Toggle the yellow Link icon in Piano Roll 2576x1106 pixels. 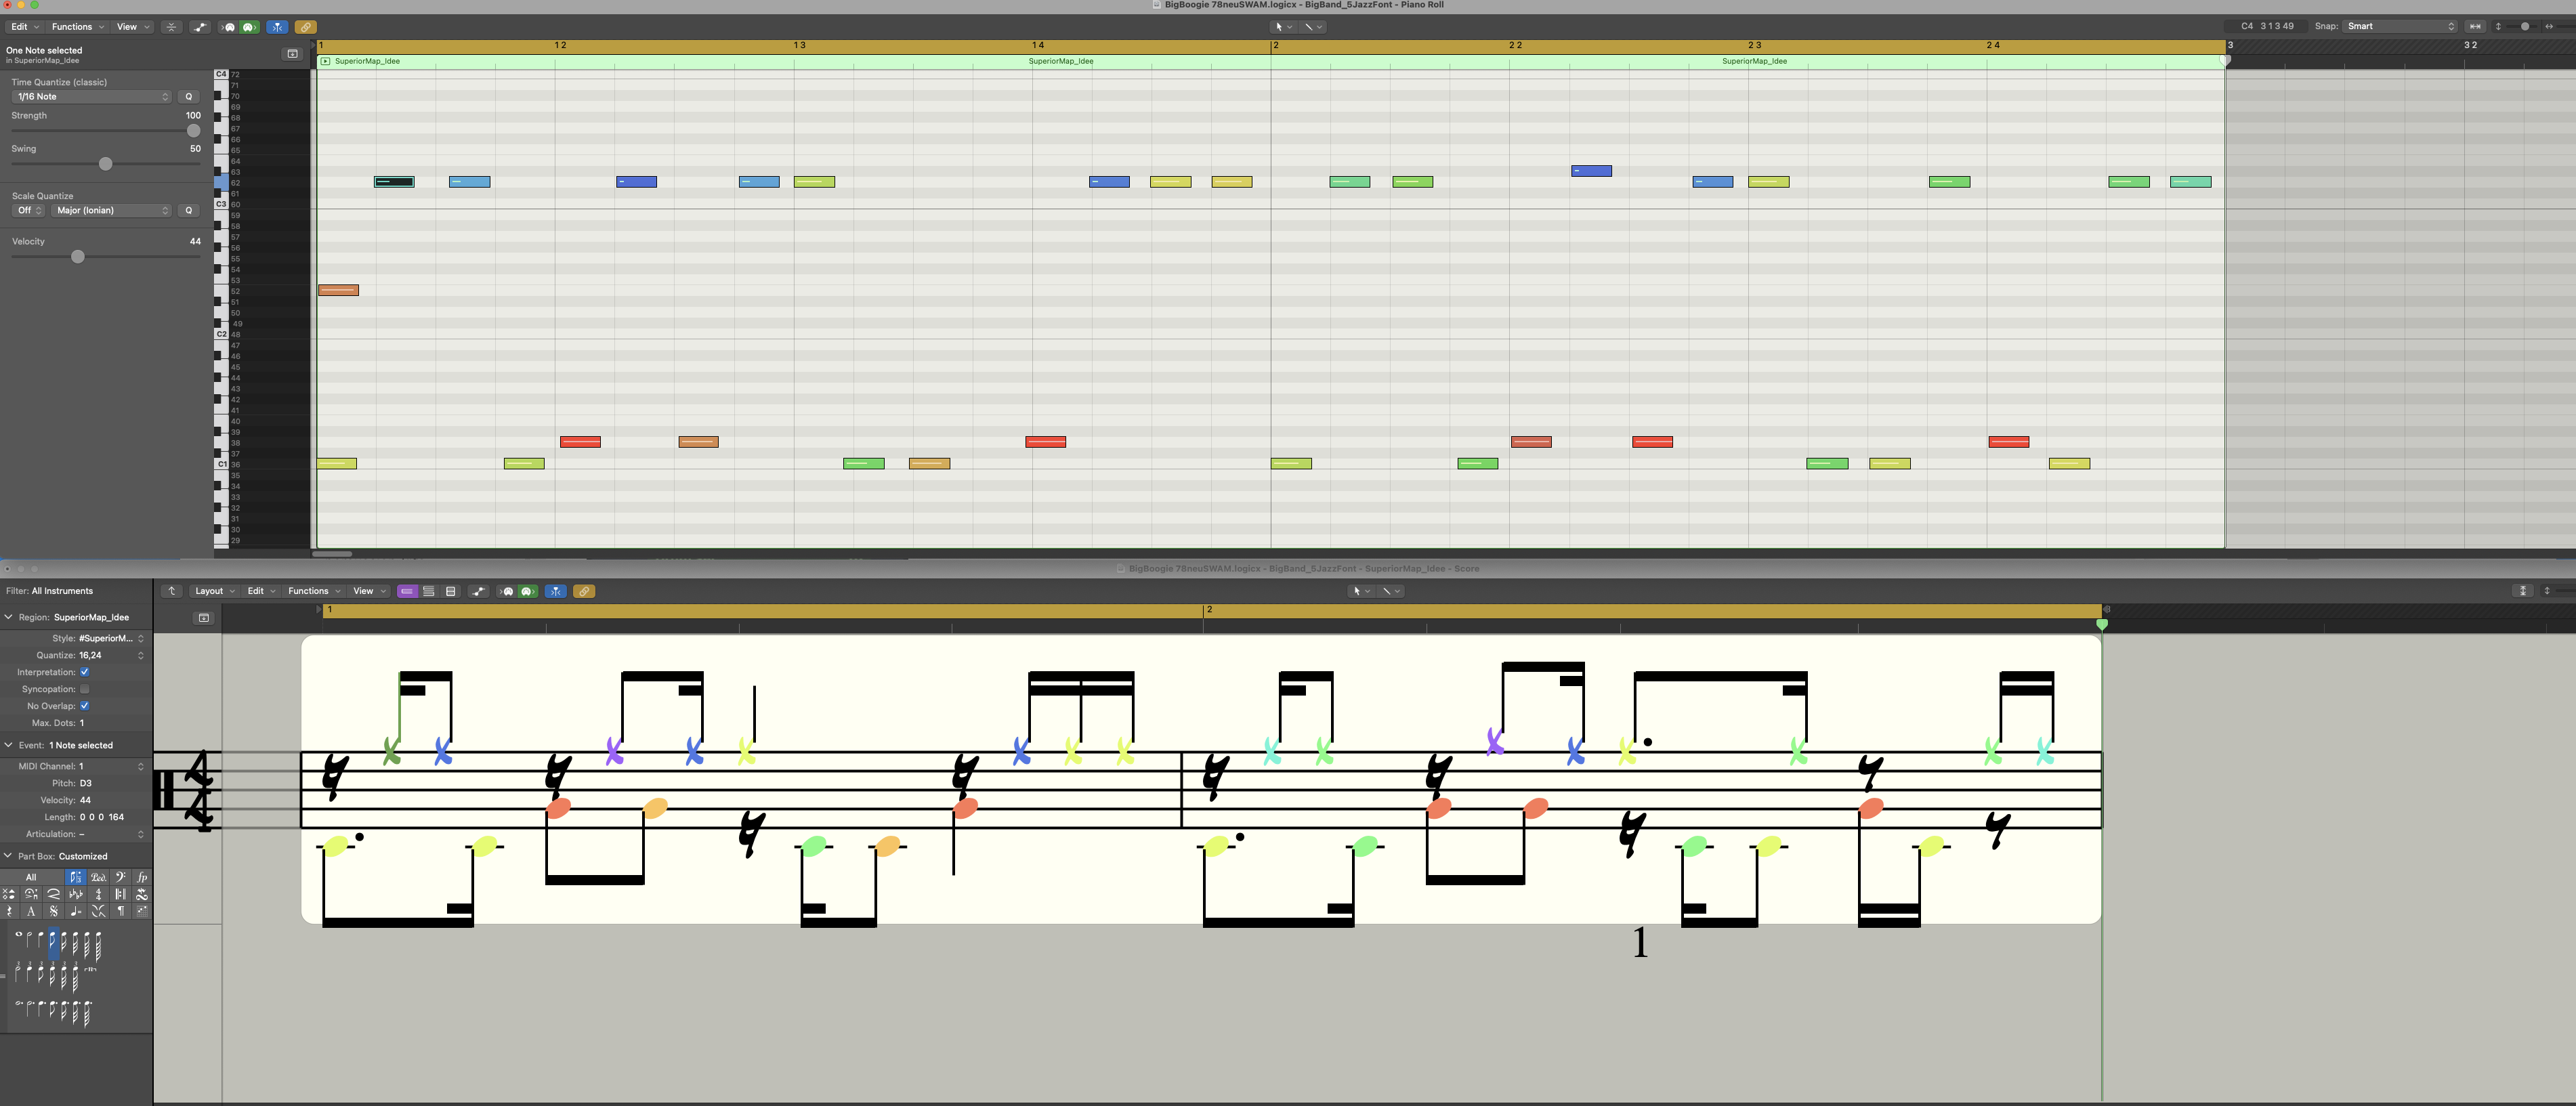(306, 27)
